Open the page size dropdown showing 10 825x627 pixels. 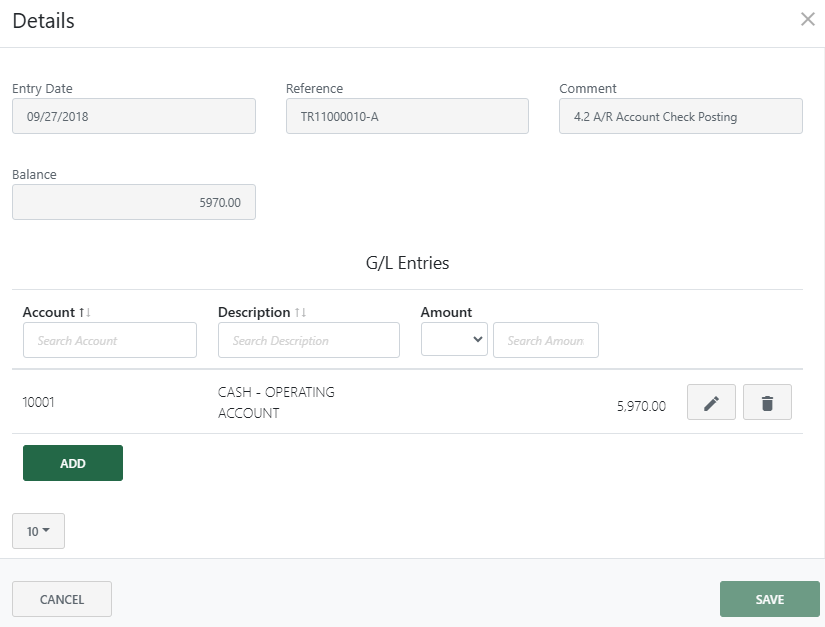click(x=37, y=531)
